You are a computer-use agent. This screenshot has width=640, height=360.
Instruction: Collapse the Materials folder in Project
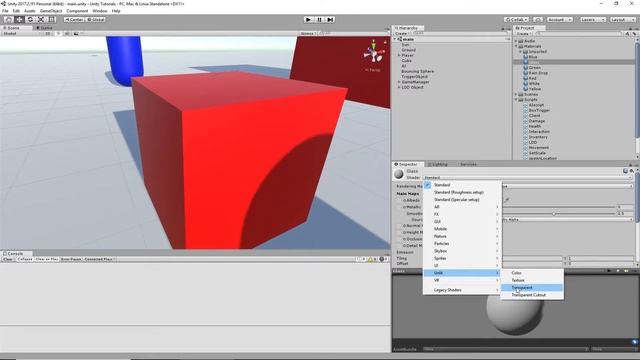516,46
